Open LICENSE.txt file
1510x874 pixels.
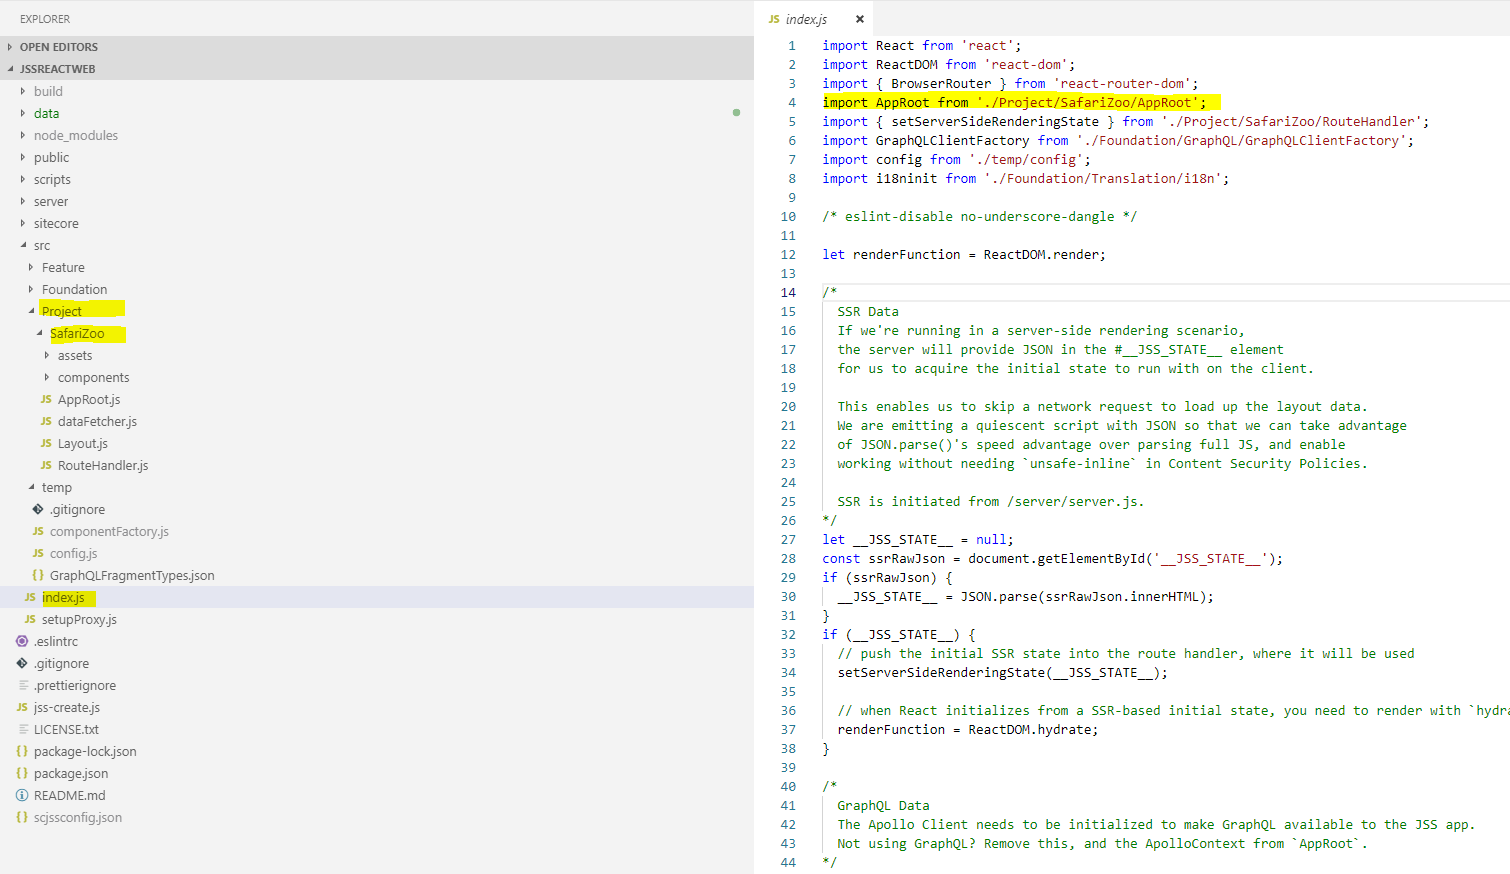[x=66, y=729]
